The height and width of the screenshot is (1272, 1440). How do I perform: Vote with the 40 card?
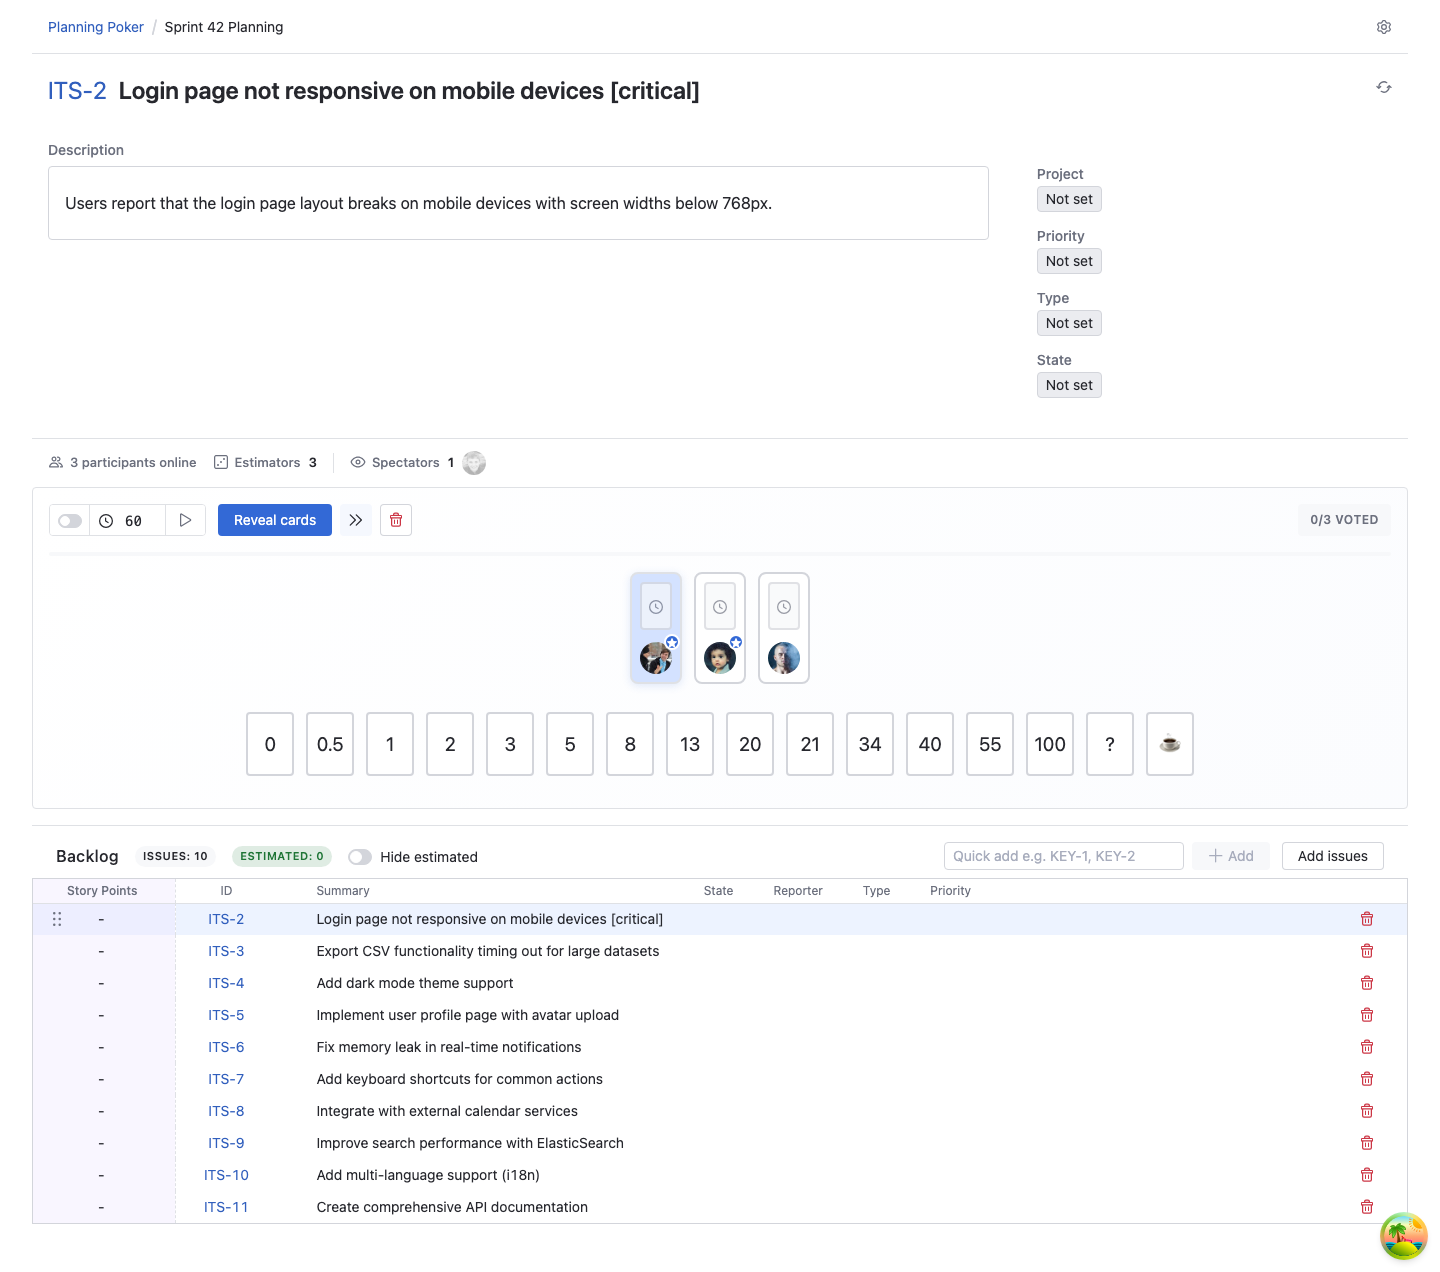930,744
